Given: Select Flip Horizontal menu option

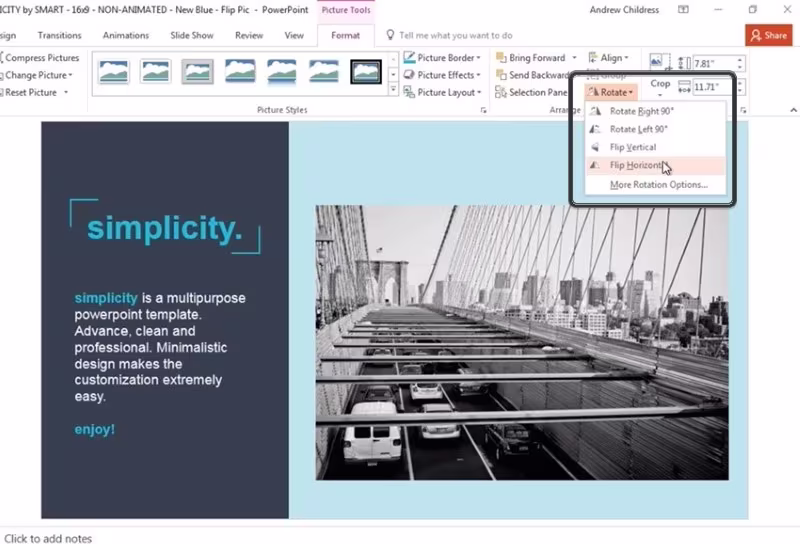Looking at the screenshot, I should (x=655, y=165).
